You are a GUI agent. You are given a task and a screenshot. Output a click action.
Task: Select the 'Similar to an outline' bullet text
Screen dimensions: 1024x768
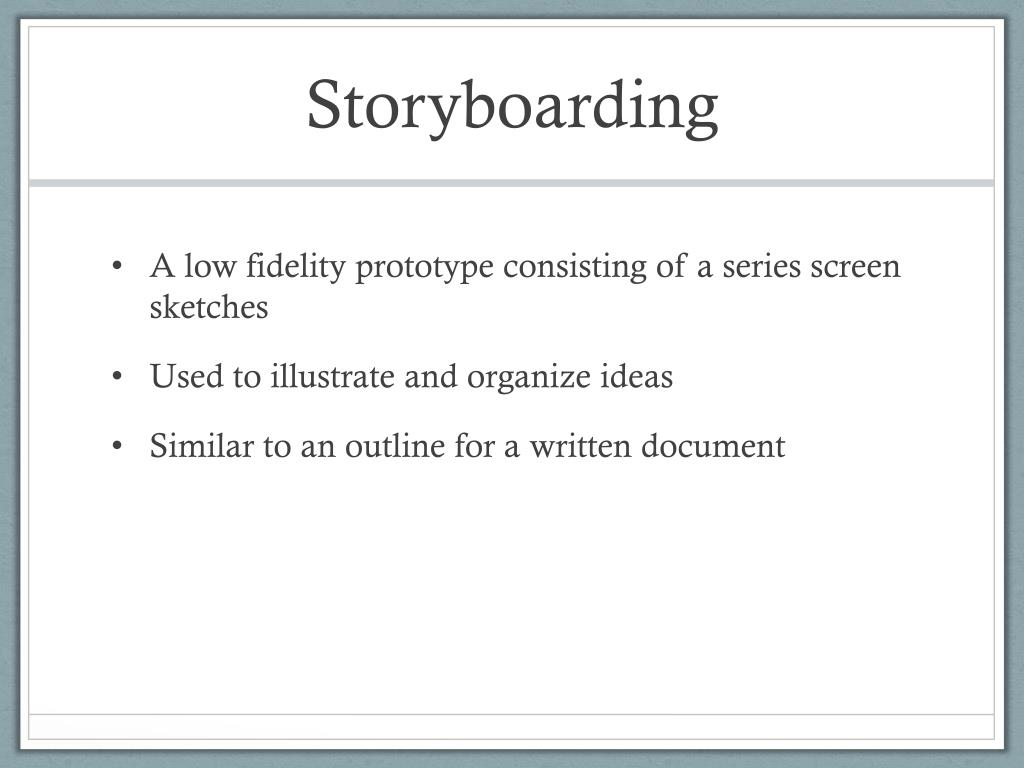coord(467,446)
